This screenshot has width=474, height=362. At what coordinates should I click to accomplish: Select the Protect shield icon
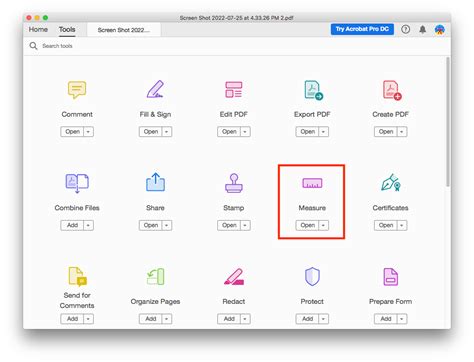tap(312, 276)
